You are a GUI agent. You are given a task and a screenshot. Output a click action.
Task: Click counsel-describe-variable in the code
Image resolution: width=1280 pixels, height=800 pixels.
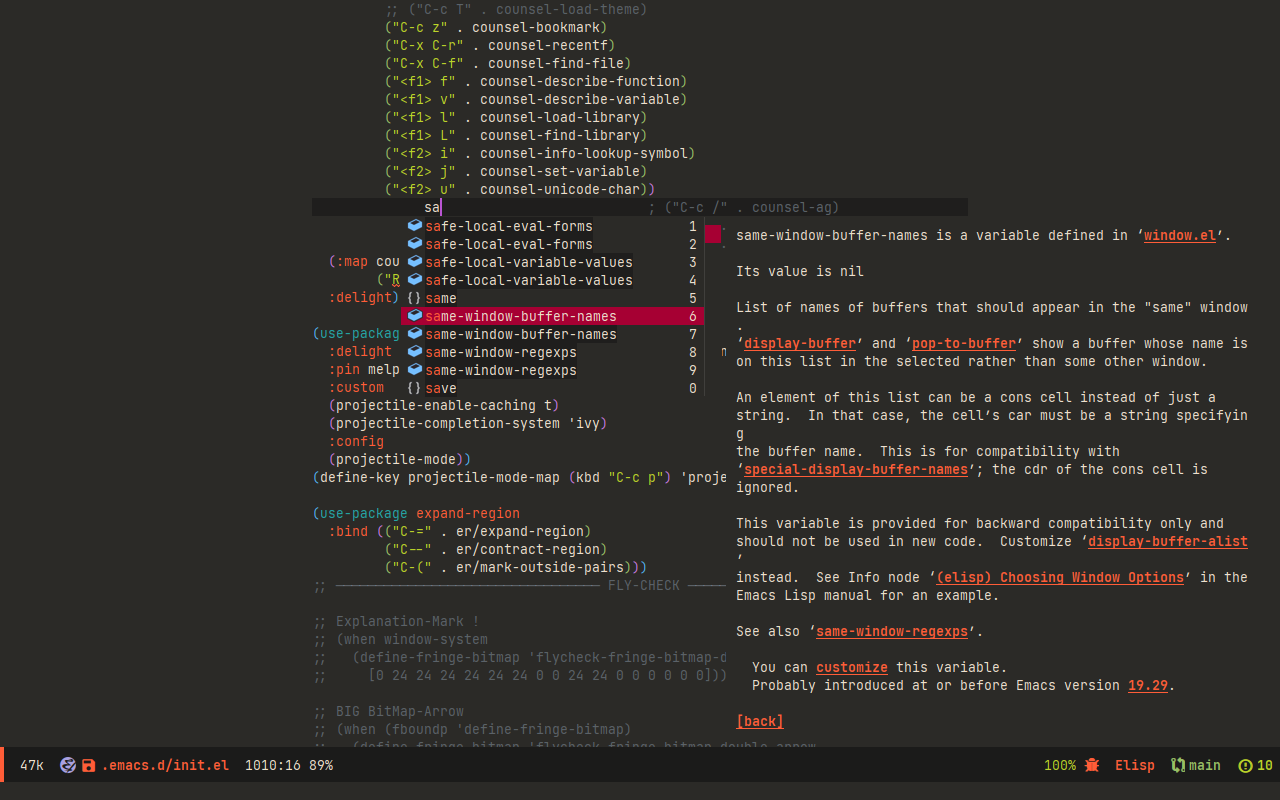tap(580, 99)
